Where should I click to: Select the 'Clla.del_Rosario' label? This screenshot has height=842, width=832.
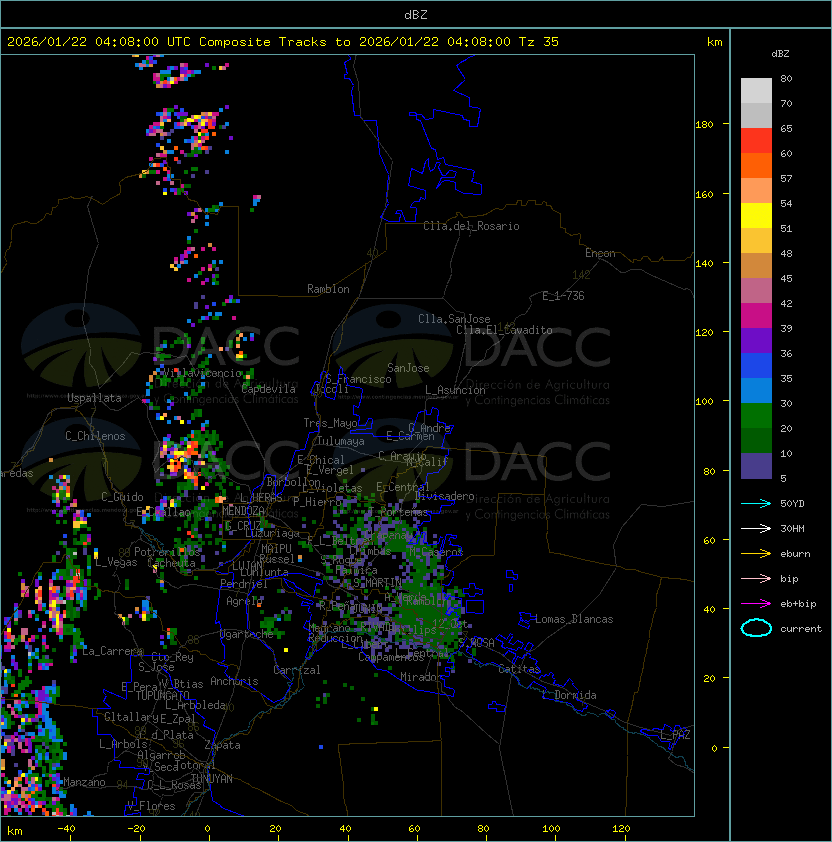pyautogui.click(x=471, y=226)
